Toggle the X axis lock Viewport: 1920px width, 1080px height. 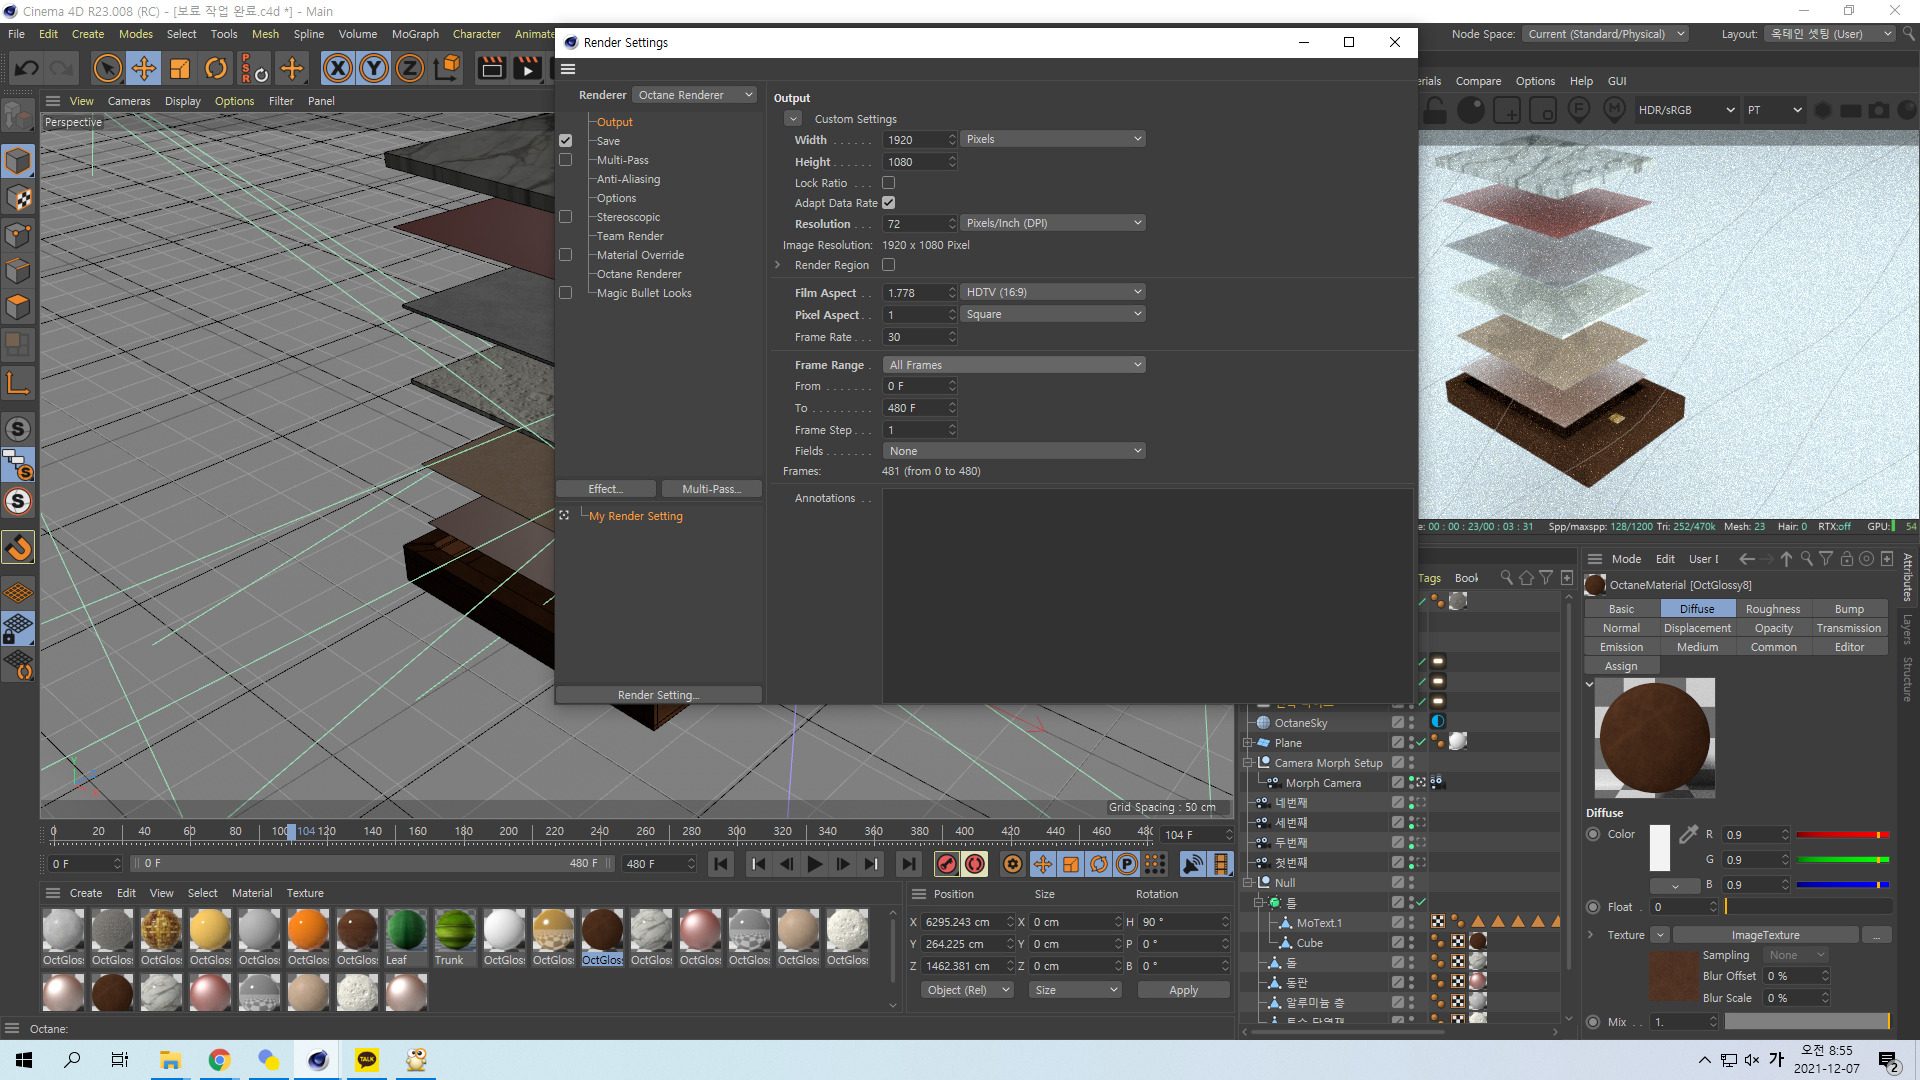[x=338, y=68]
